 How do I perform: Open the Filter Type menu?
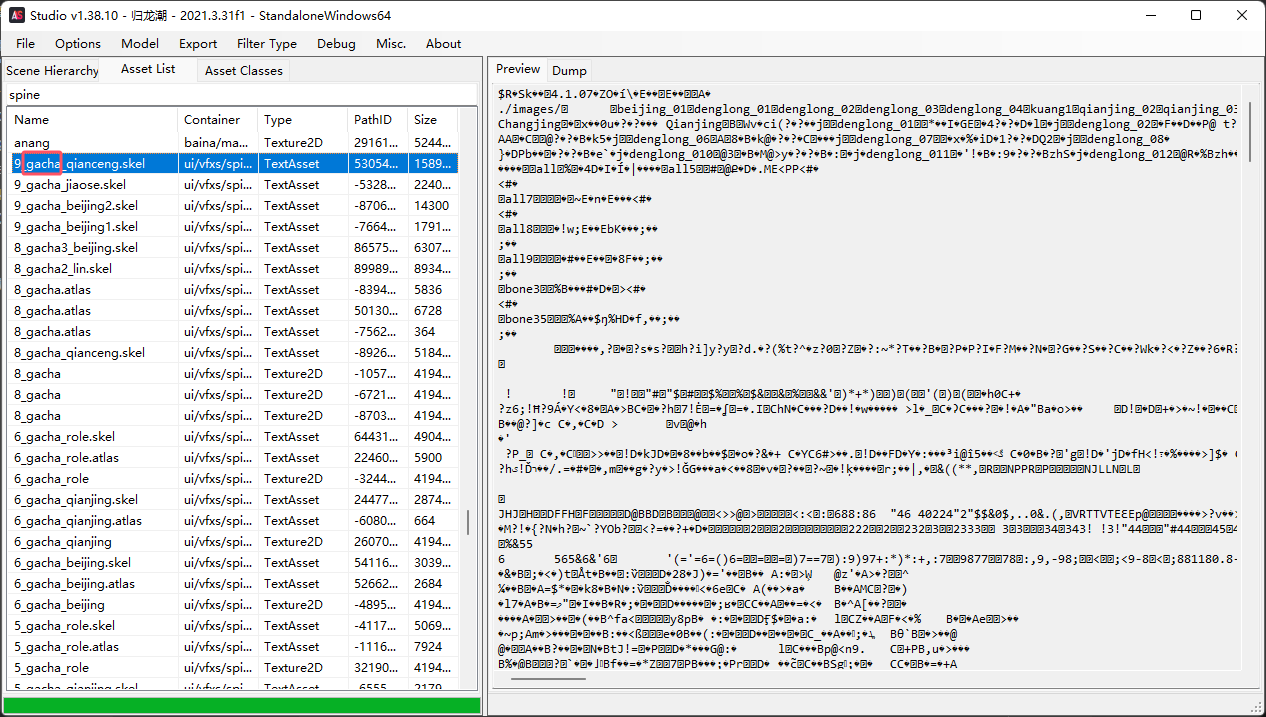tap(267, 43)
